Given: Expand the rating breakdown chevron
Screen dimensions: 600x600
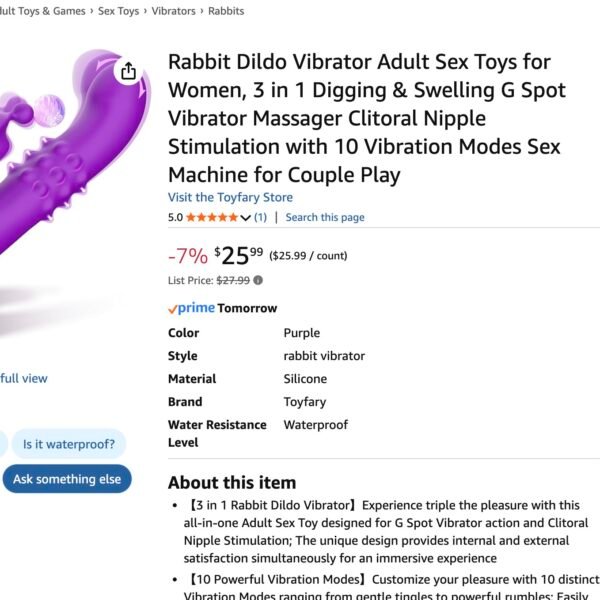Looking at the screenshot, I should [245, 218].
